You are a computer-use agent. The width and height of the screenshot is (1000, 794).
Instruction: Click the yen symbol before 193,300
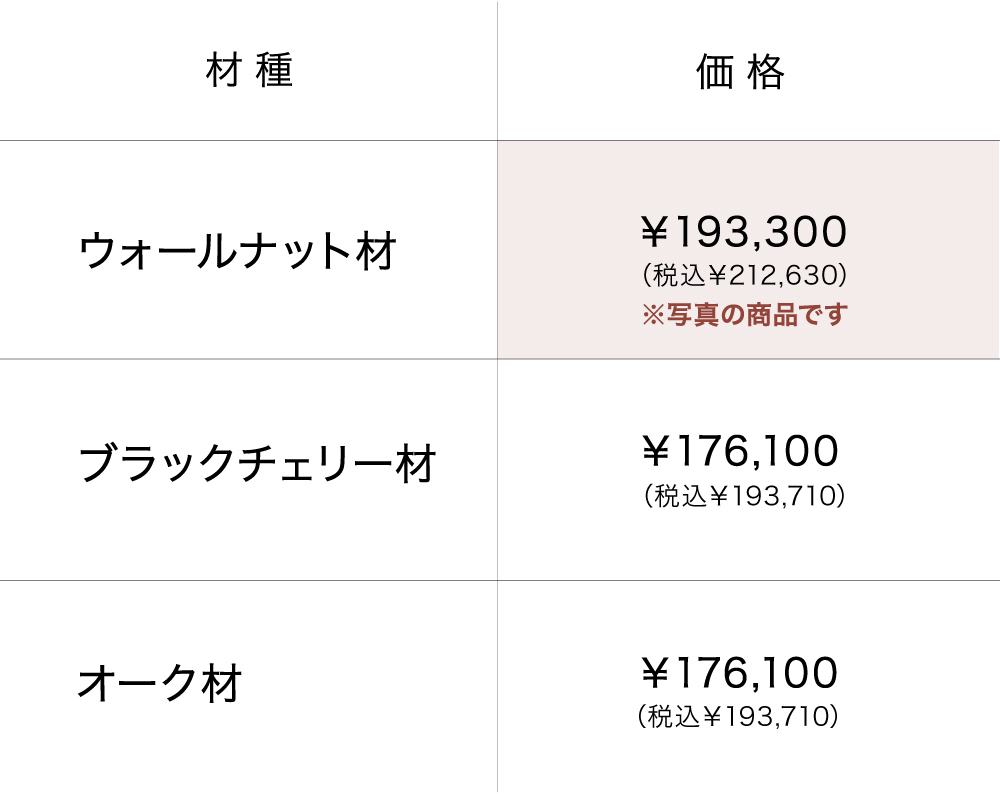coord(656,232)
